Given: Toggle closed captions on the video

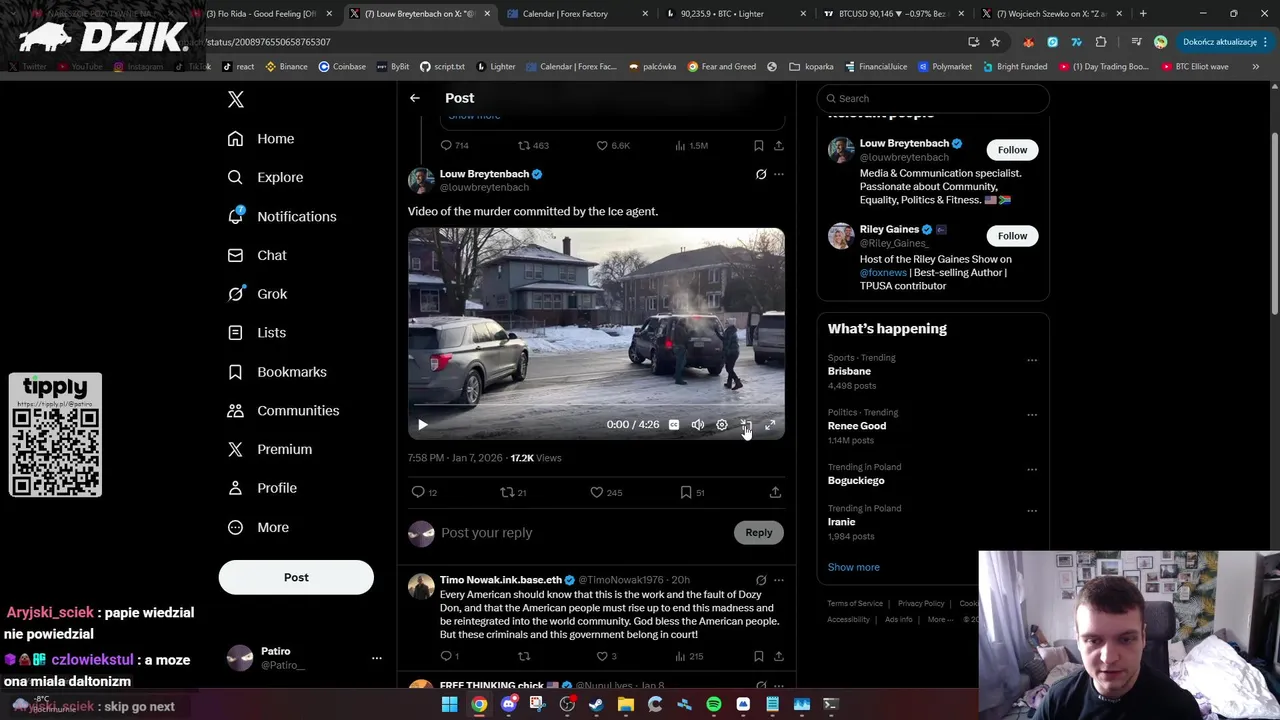Looking at the screenshot, I should click(x=674, y=425).
